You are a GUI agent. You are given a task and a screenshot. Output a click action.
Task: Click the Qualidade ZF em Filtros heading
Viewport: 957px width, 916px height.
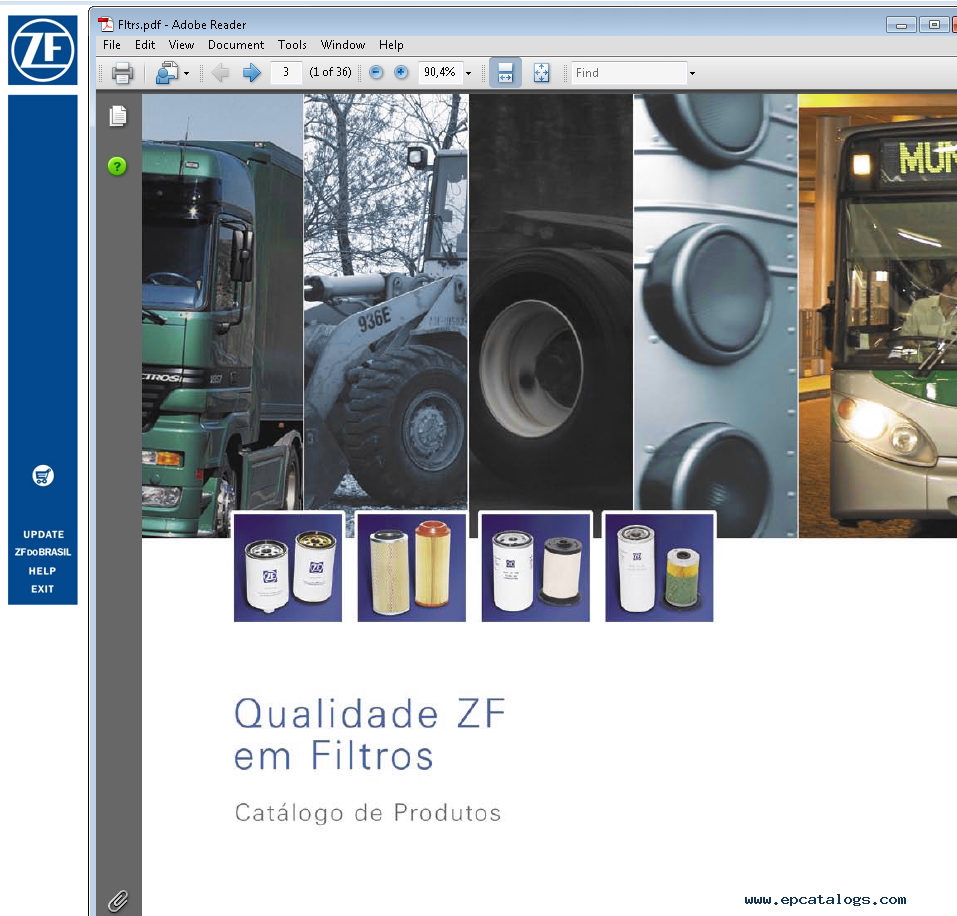tap(370, 734)
